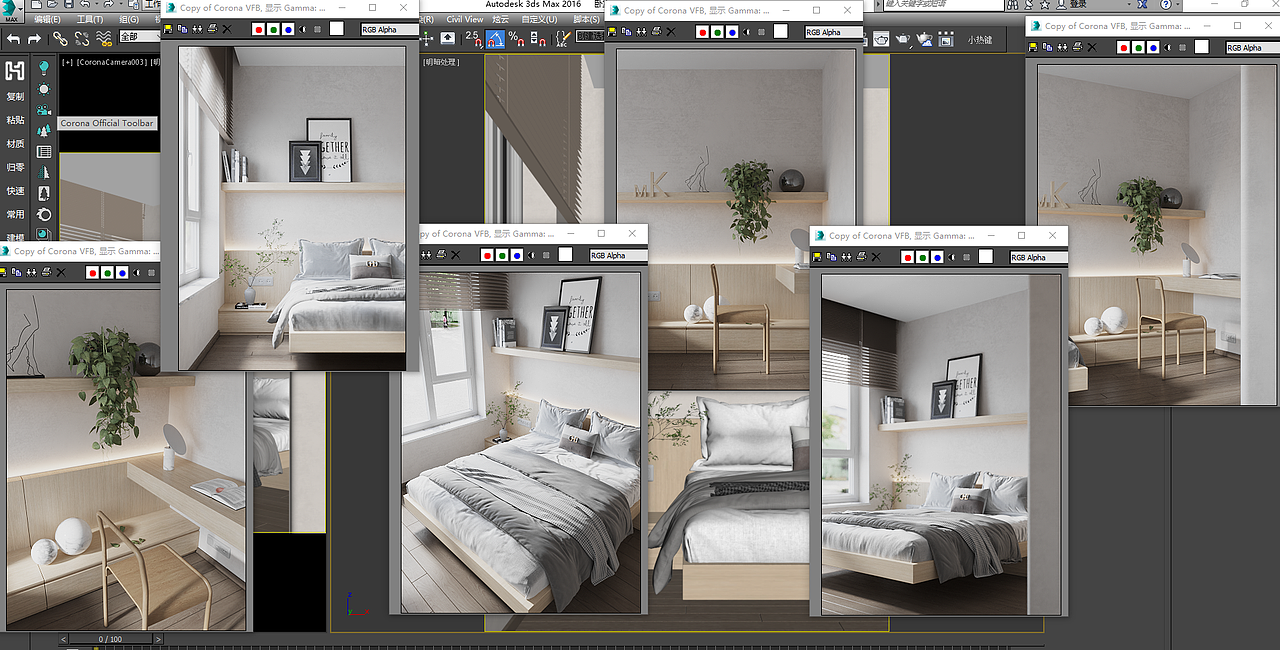Click the Corona Scatter trees icon

click(x=44, y=131)
